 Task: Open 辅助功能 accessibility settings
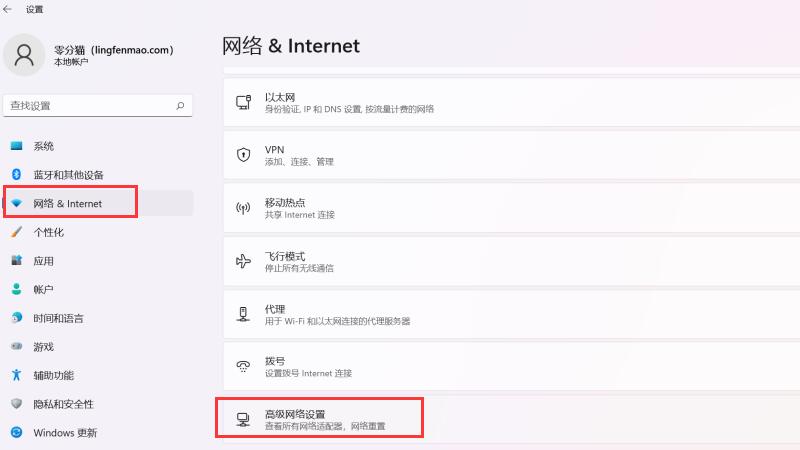tap(53, 375)
